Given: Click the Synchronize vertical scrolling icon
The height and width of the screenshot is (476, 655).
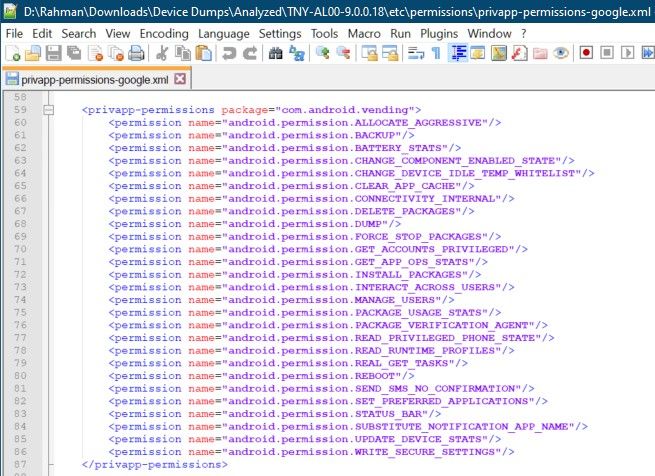Looking at the screenshot, I should click(x=369, y=53).
